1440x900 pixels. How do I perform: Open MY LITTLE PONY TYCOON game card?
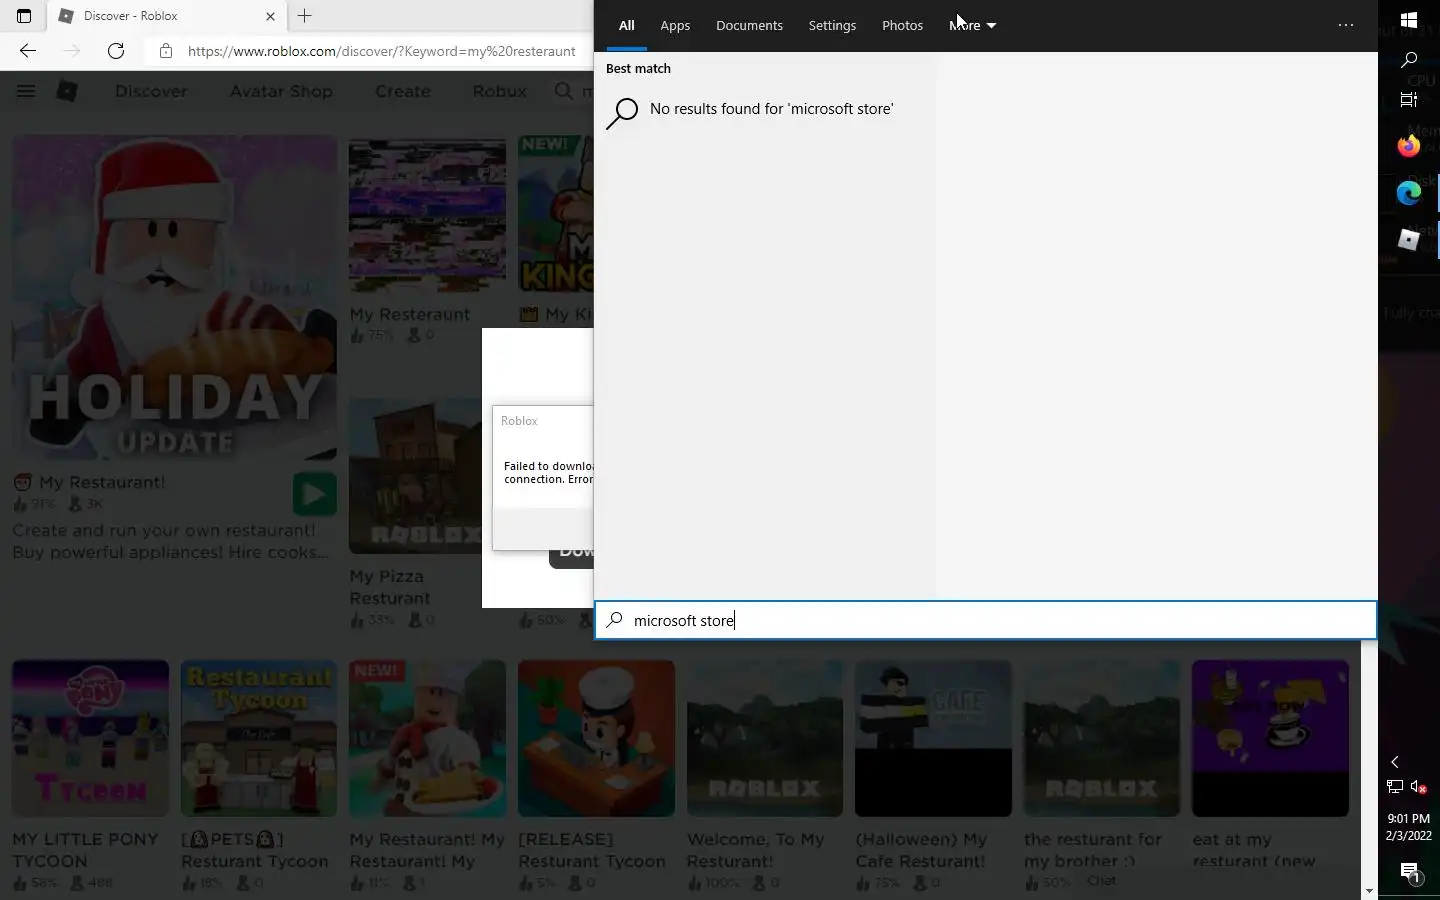[90, 775]
